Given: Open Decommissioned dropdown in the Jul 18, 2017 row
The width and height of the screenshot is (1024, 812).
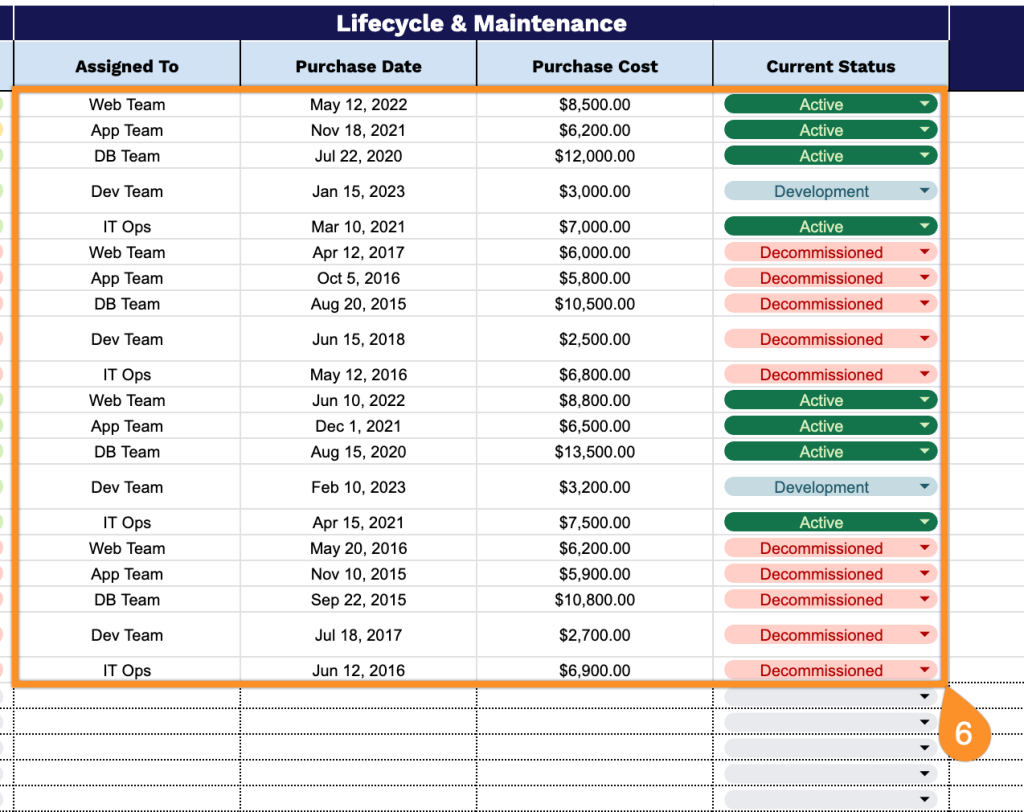Looking at the screenshot, I should 925,635.
